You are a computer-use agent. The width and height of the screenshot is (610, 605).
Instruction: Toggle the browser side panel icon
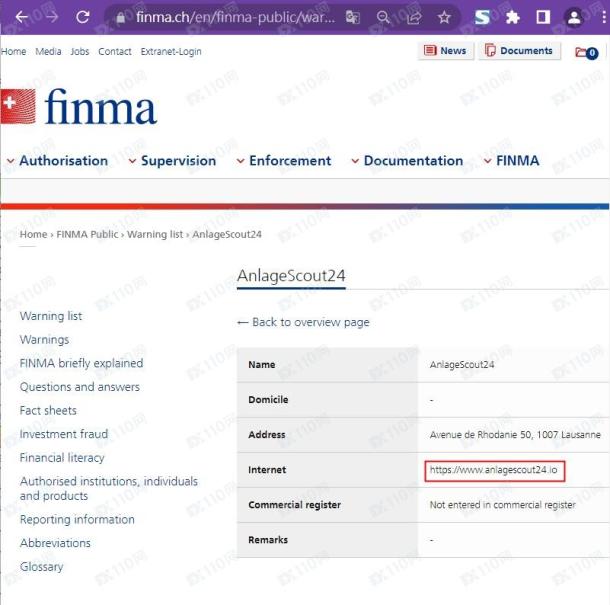tap(543, 17)
